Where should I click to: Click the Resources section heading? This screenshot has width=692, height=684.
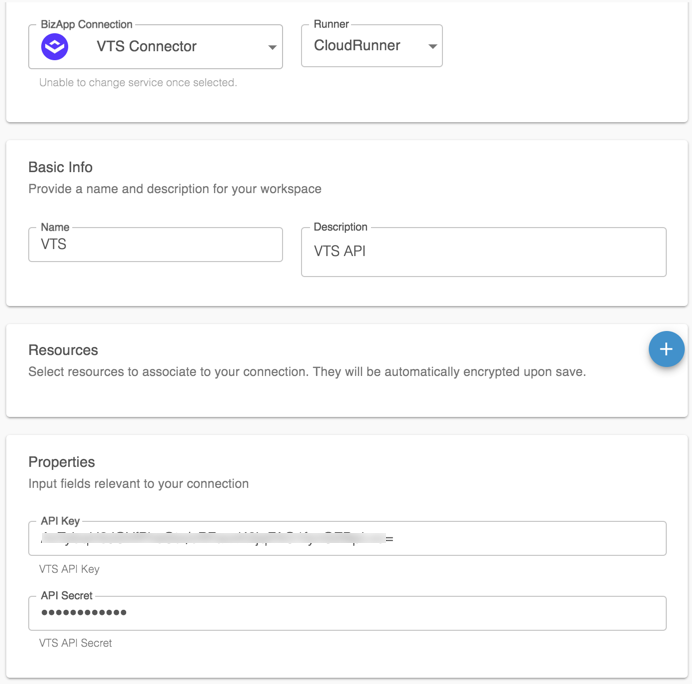click(63, 350)
